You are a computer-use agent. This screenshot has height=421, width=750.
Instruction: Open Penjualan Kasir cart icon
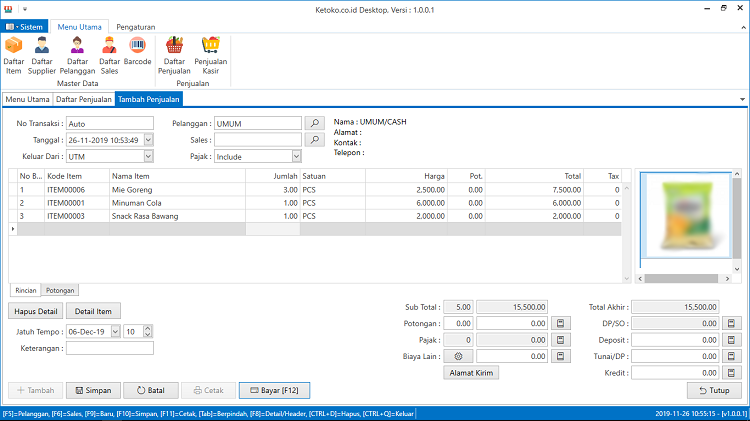pos(210,55)
